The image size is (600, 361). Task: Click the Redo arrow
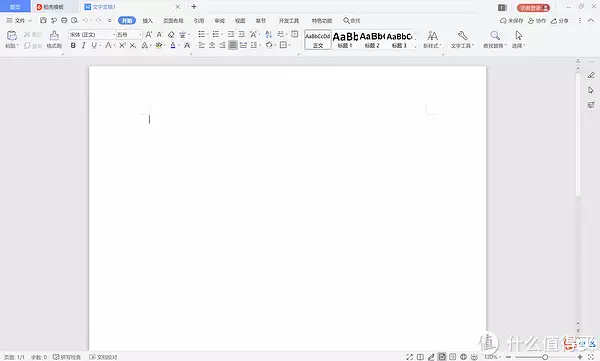click(x=99, y=20)
